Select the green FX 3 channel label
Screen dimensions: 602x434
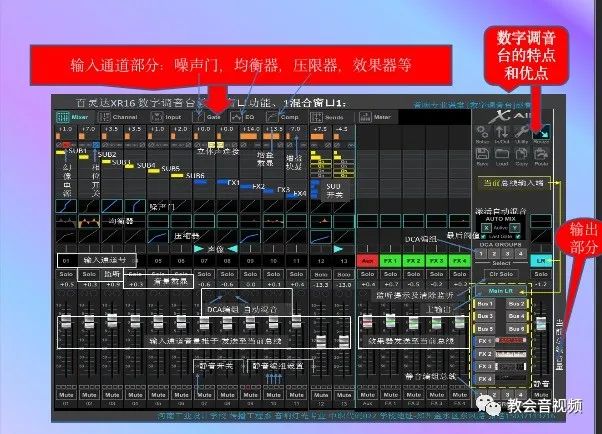[x=437, y=261]
